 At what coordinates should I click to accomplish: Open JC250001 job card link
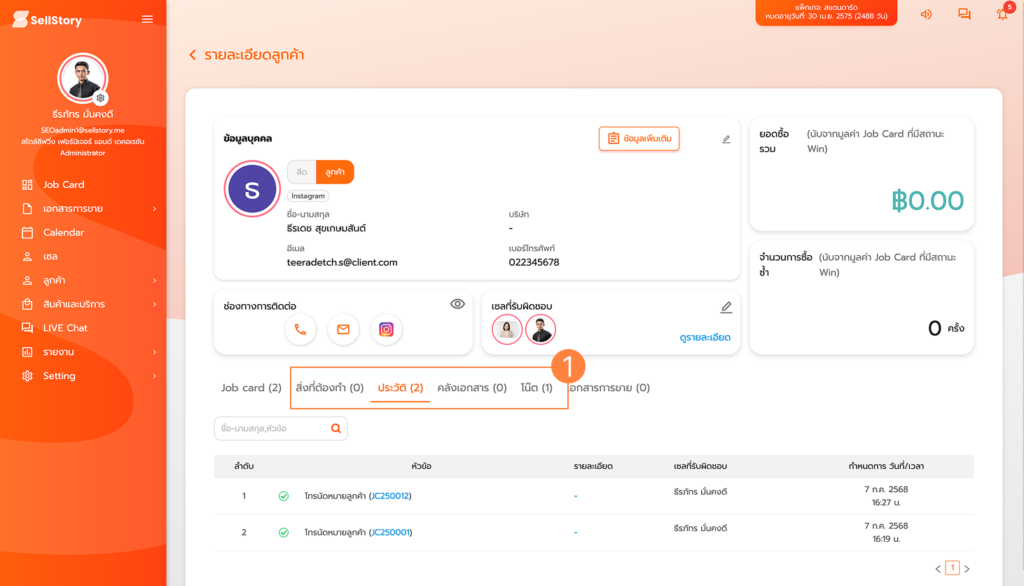pyautogui.click(x=391, y=532)
